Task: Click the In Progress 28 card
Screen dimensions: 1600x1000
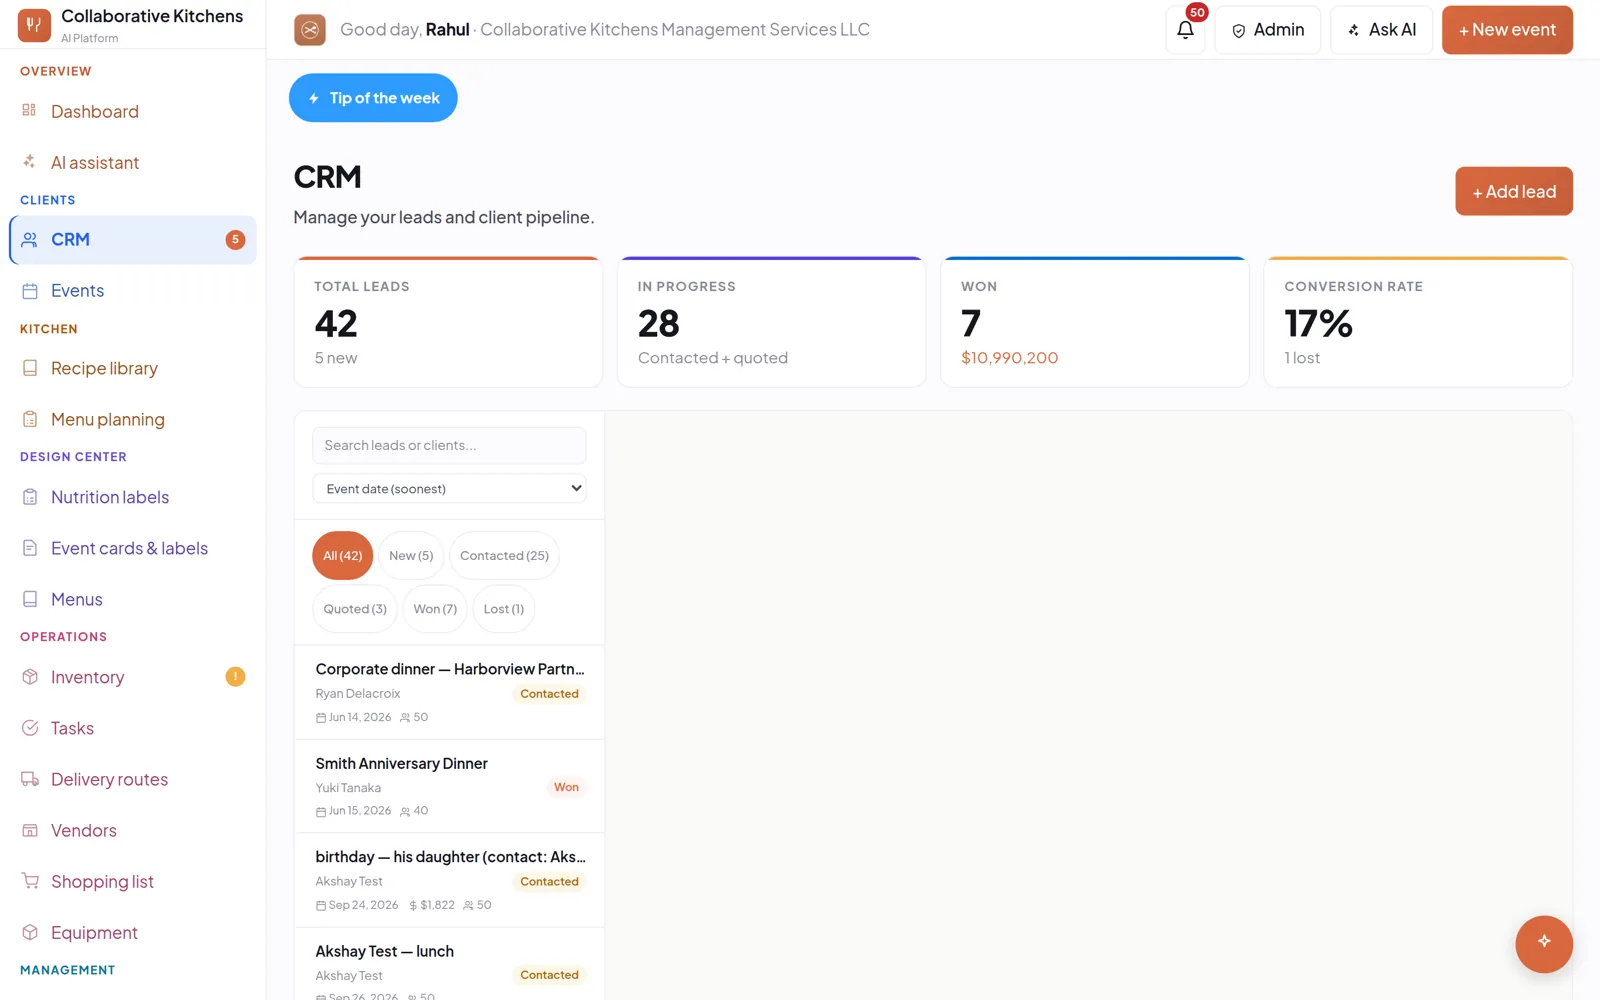Action: (x=771, y=322)
